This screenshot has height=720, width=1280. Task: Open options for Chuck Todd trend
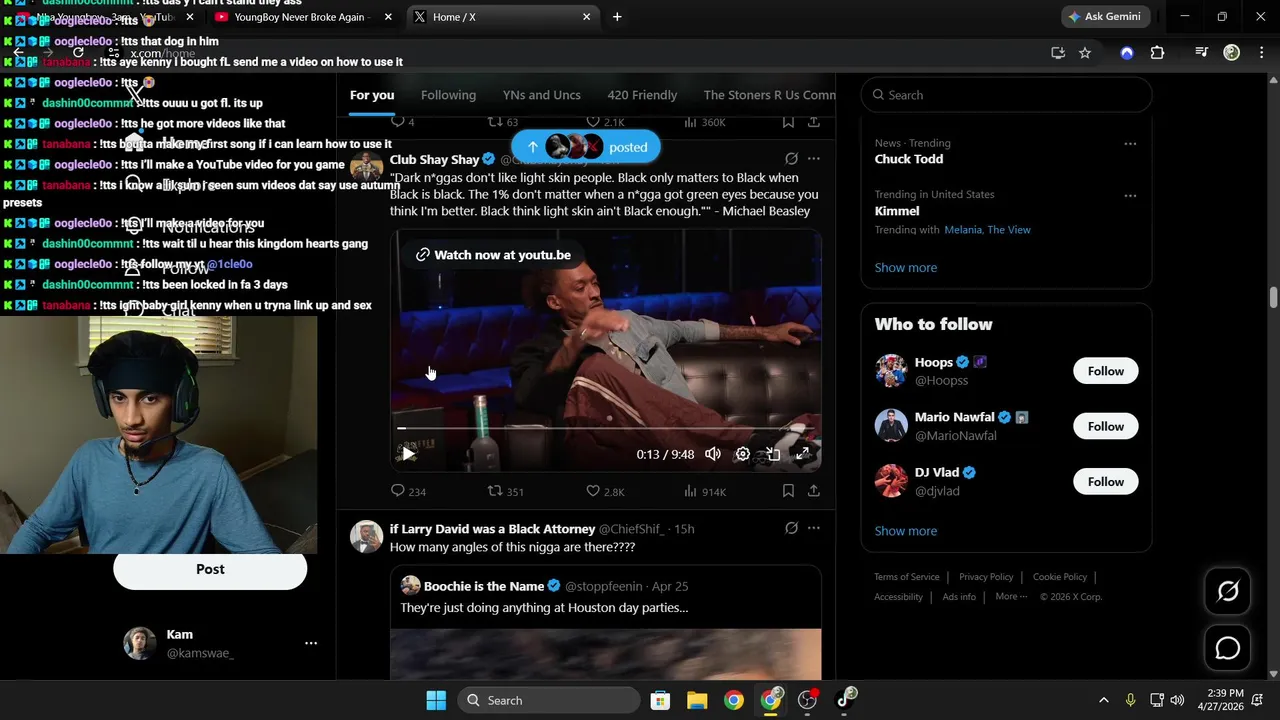tap(1130, 144)
